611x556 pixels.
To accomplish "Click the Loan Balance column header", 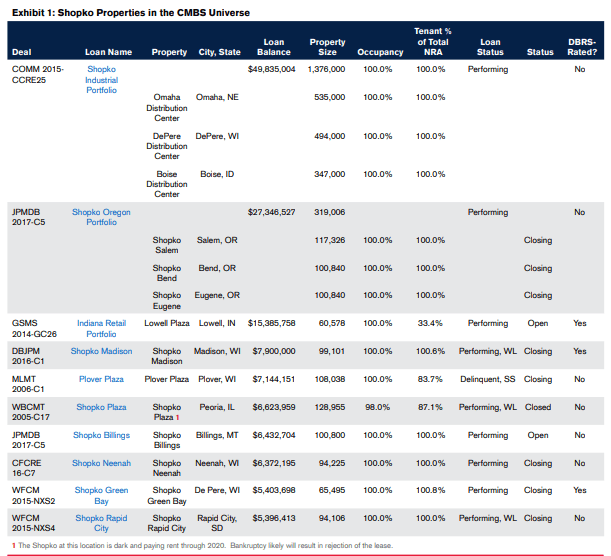I will pos(273,47).
